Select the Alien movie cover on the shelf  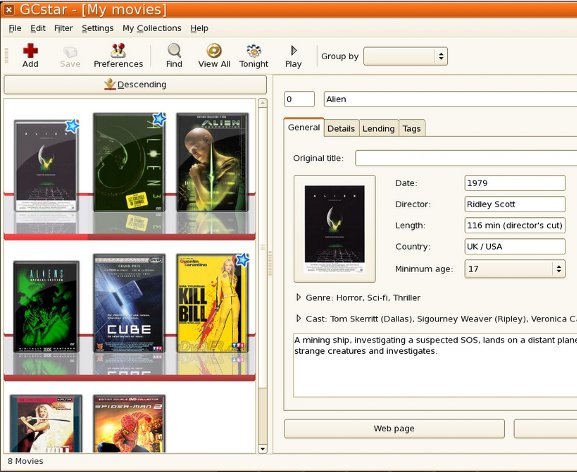point(46,166)
